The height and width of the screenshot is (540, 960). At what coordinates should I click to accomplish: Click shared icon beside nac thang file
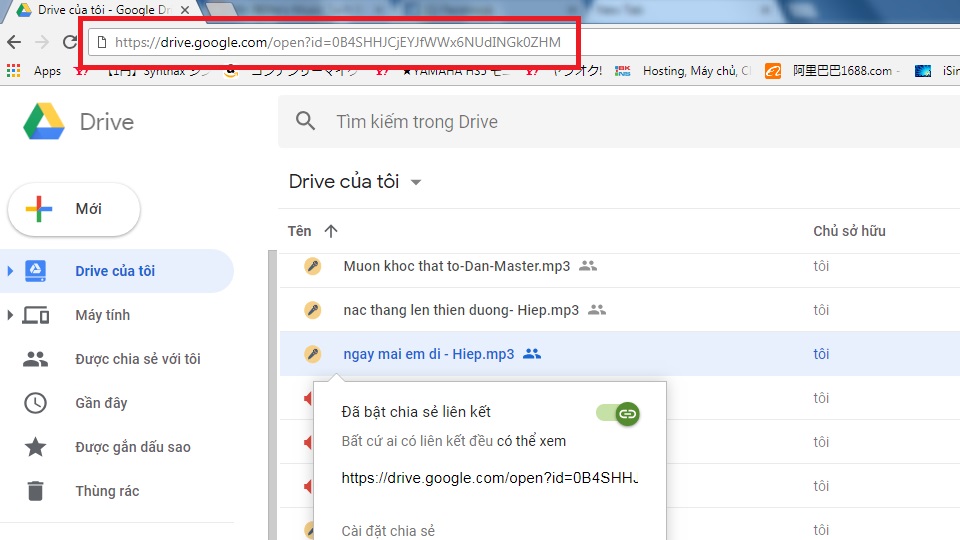coord(596,310)
